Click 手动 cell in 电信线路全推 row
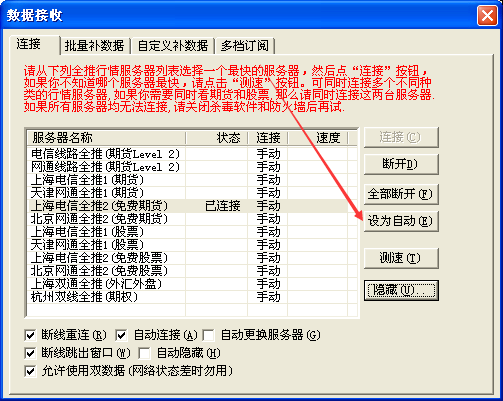The image size is (503, 401). tap(268, 154)
